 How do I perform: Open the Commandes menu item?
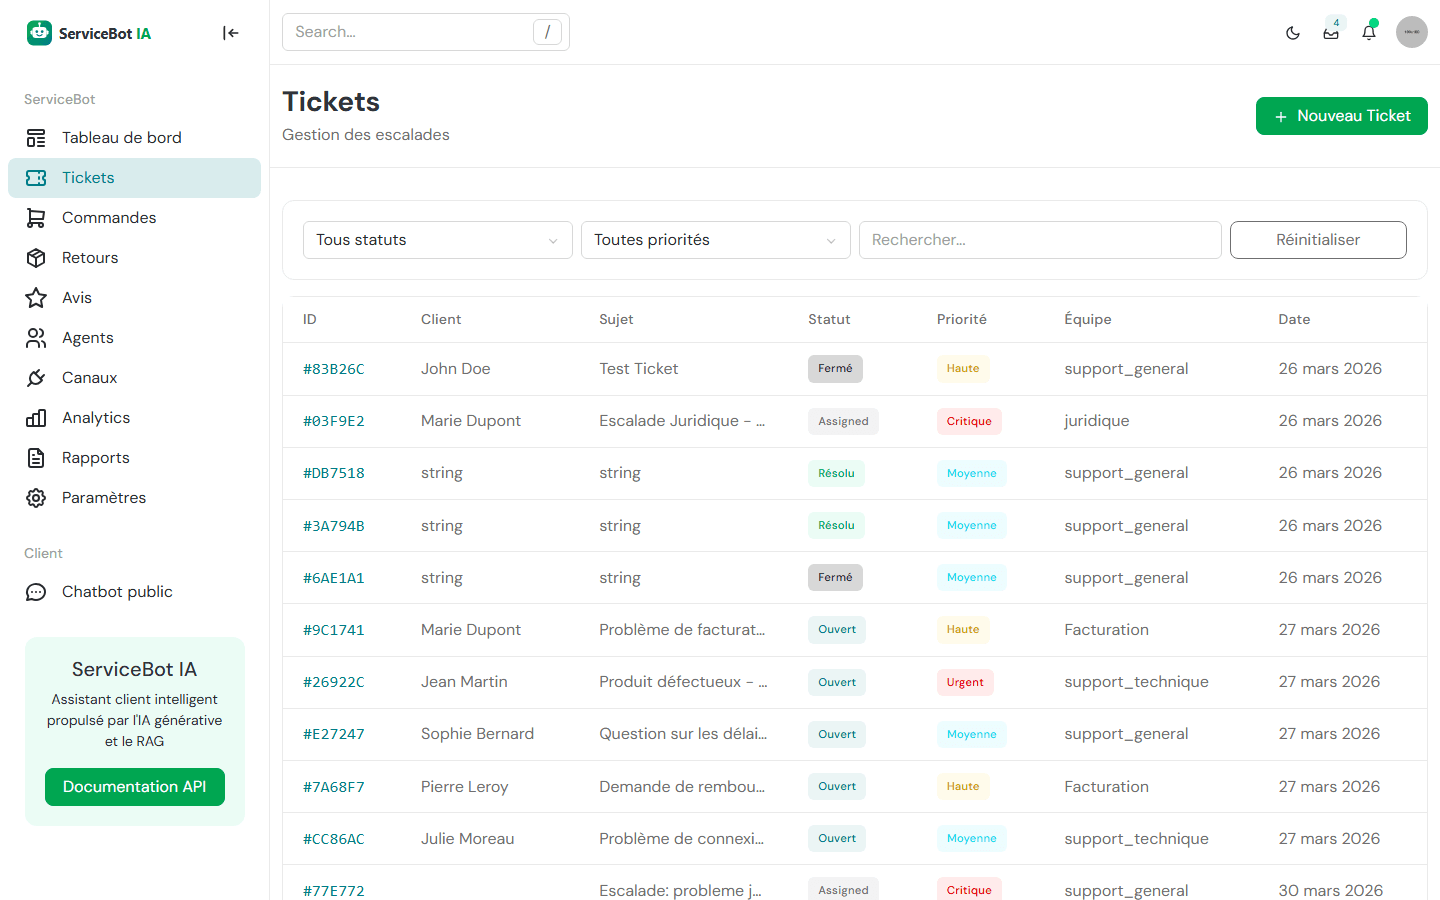pyautogui.click(x=134, y=218)
